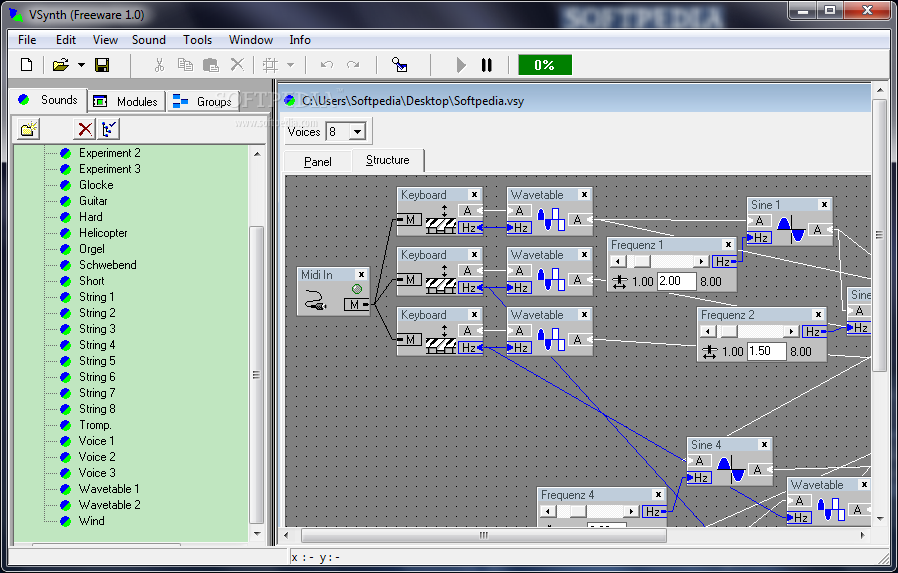Click the Frequenz 2 value field 1.50
Viewport: 898px width, 573px height.
[766, 351]
